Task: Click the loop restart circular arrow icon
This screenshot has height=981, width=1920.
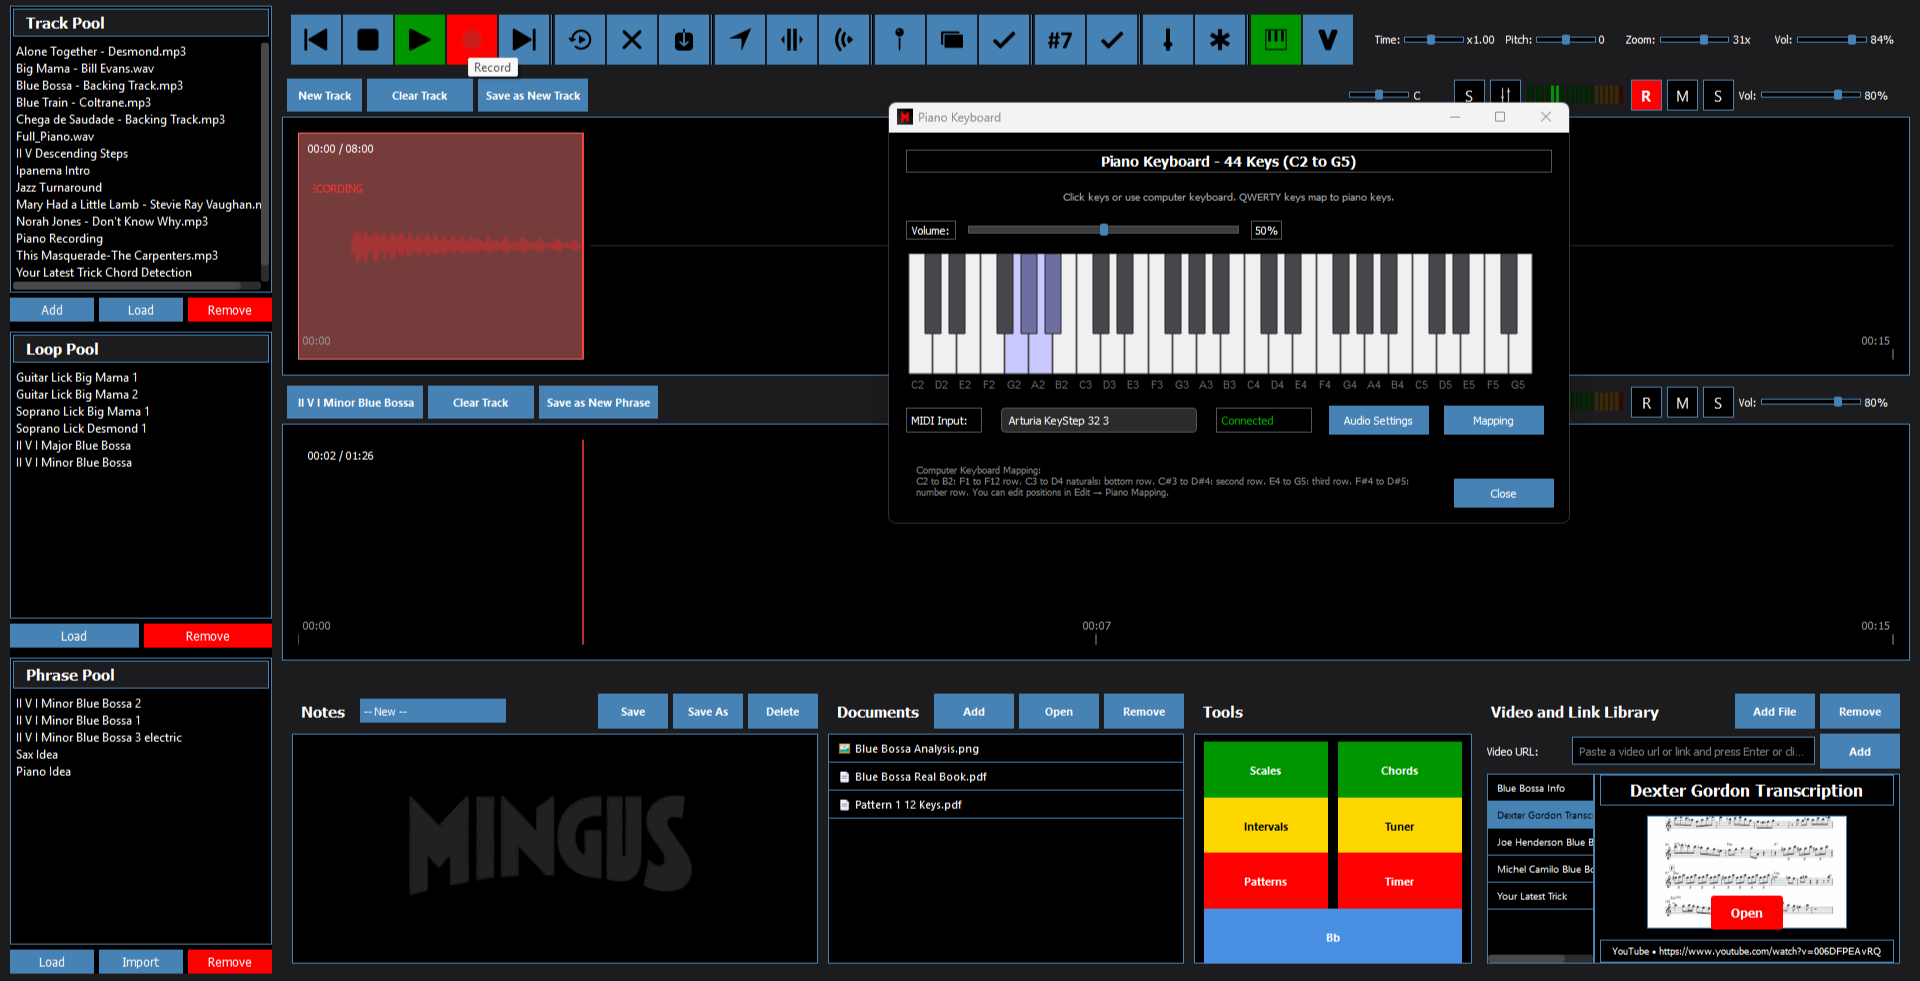Action: click(x=580, y=40)
